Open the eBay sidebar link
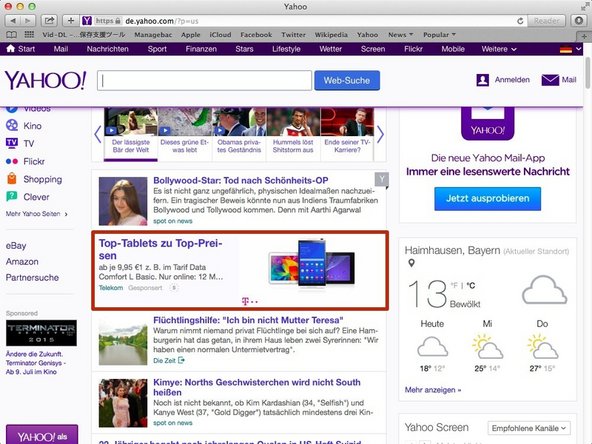Image resolution: width=592 pixels, height=444 pixels. (16, 246)
